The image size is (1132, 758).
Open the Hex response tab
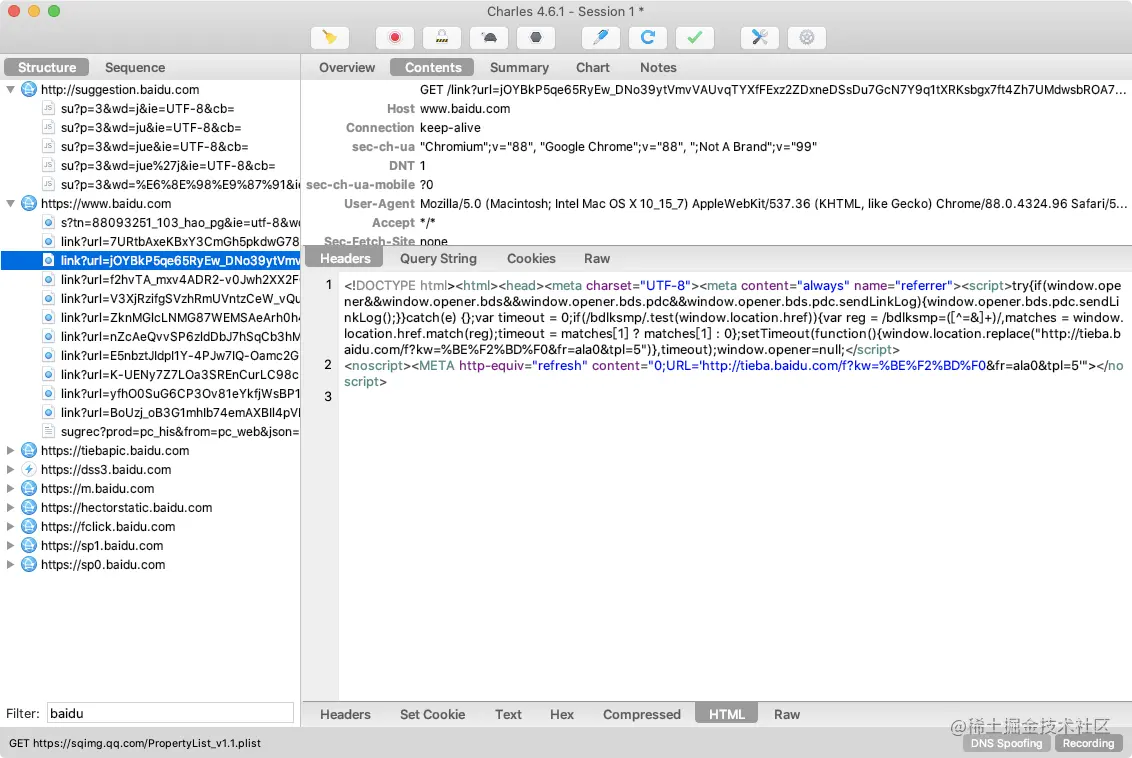click(562, 714)
